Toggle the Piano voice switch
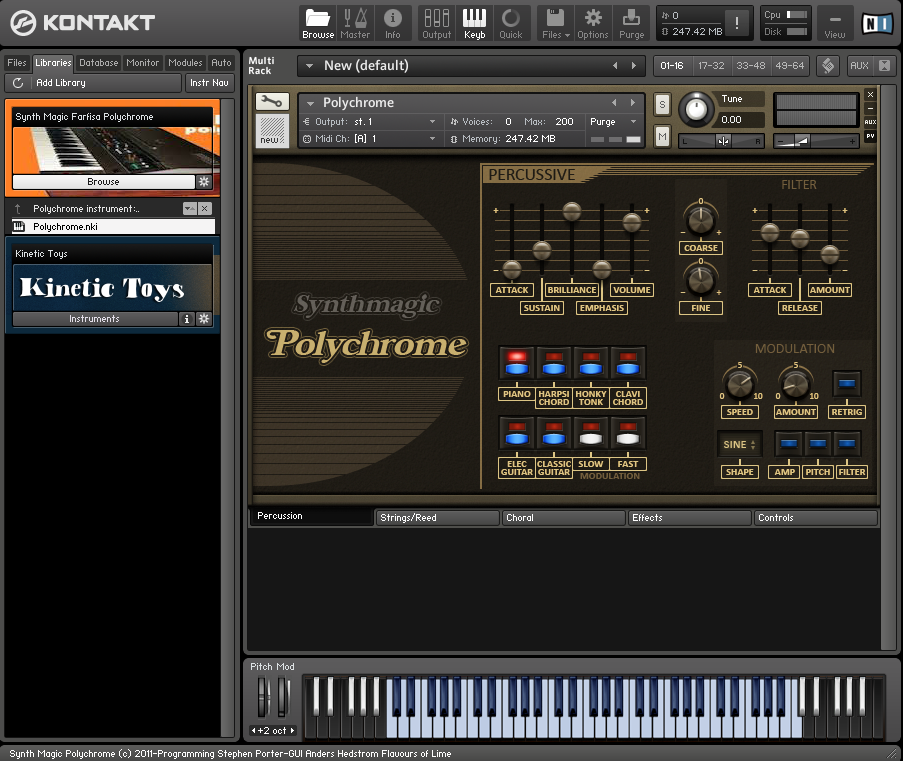 517,363
